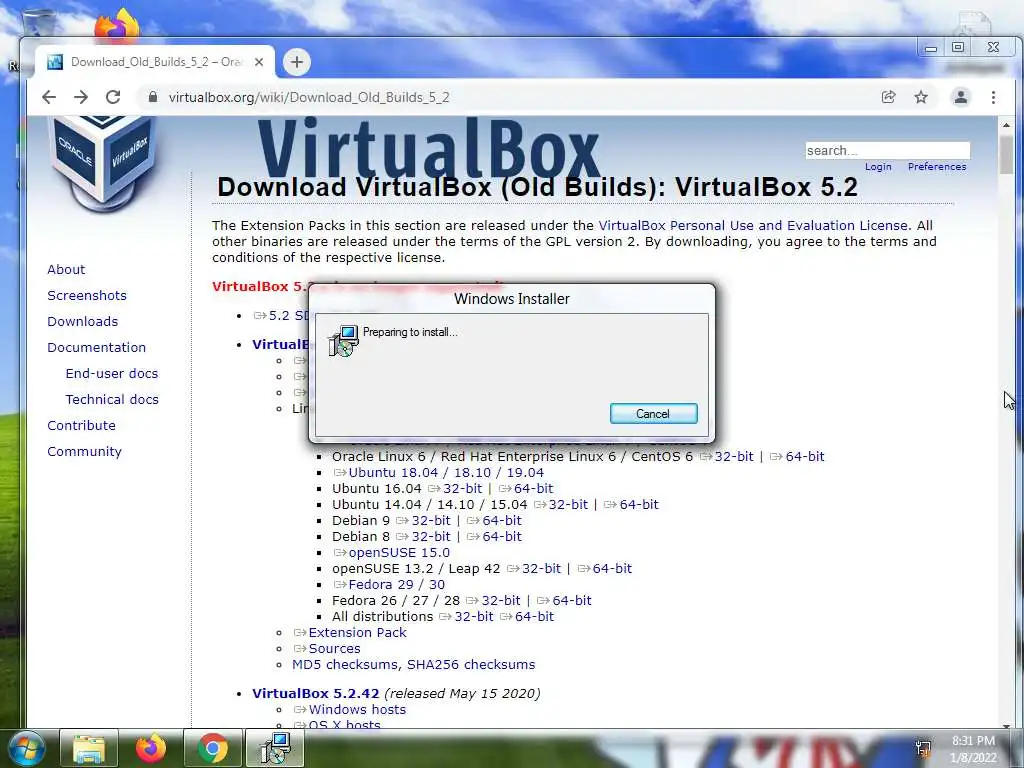Open Chrome three-dot menu
1024x768 pixels.
993,97
